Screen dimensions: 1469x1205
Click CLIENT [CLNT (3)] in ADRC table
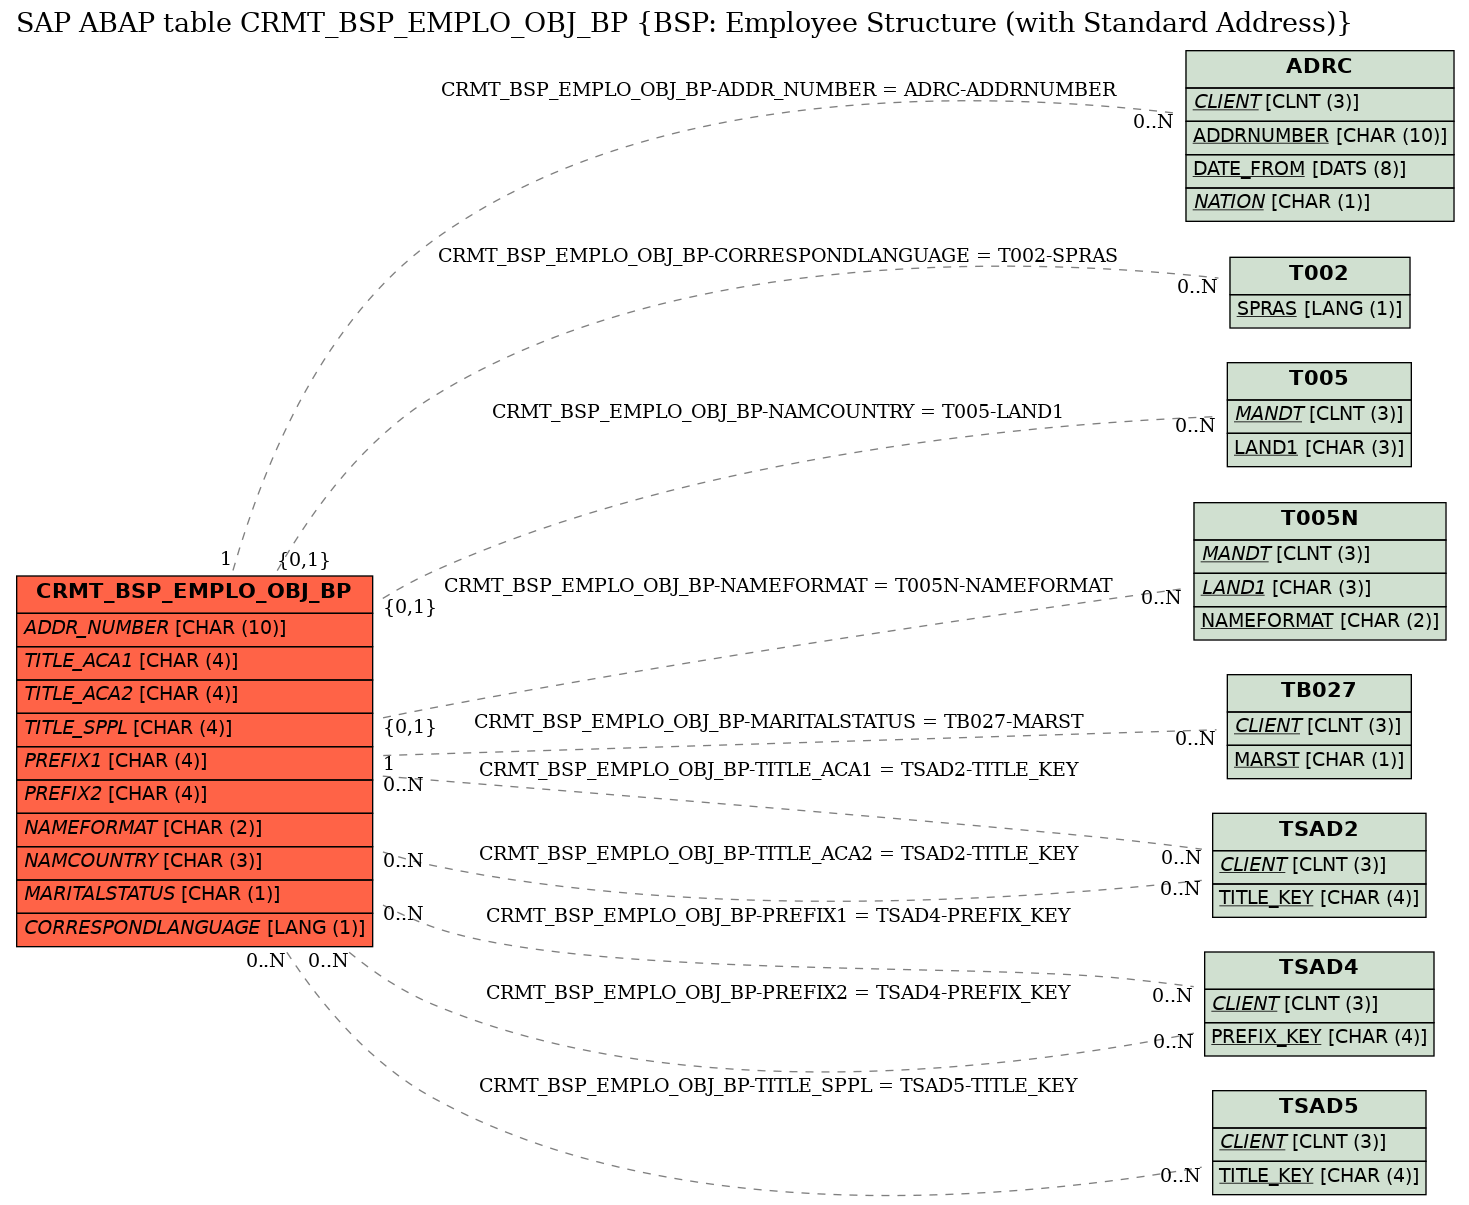click(x=1320, y=103)
